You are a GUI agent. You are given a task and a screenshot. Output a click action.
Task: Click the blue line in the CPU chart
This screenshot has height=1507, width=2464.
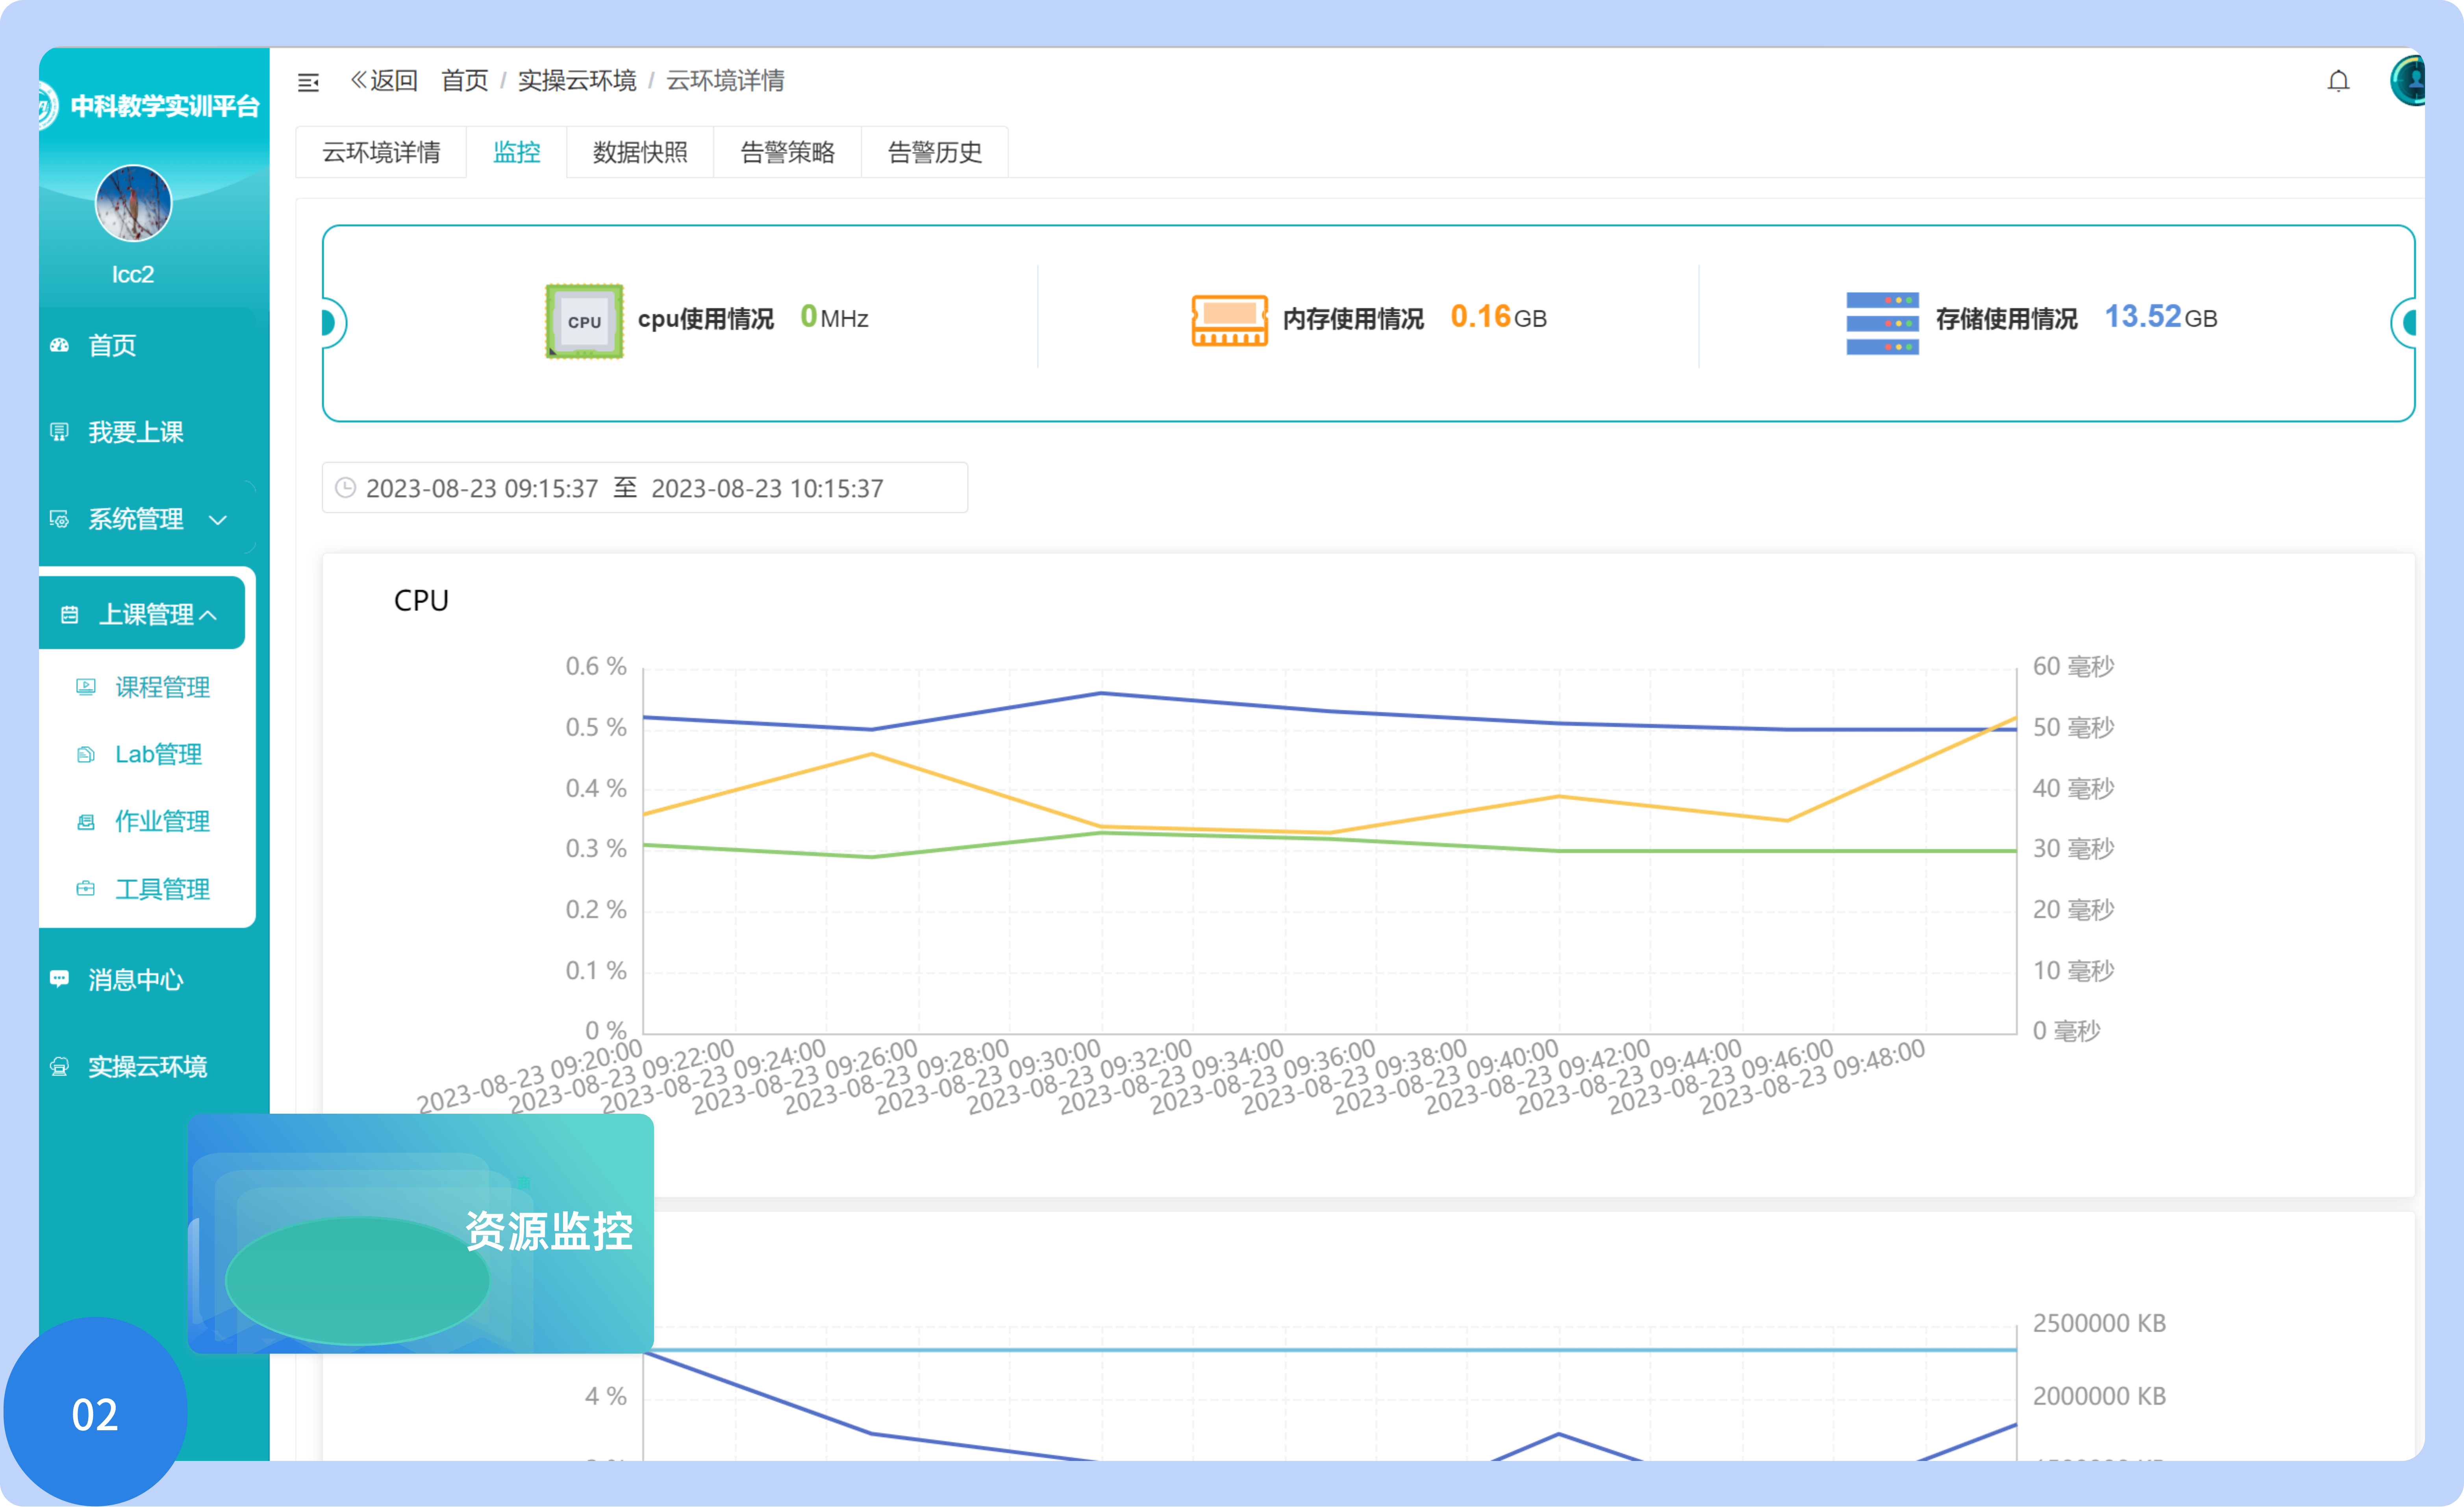pos(1101,693)
